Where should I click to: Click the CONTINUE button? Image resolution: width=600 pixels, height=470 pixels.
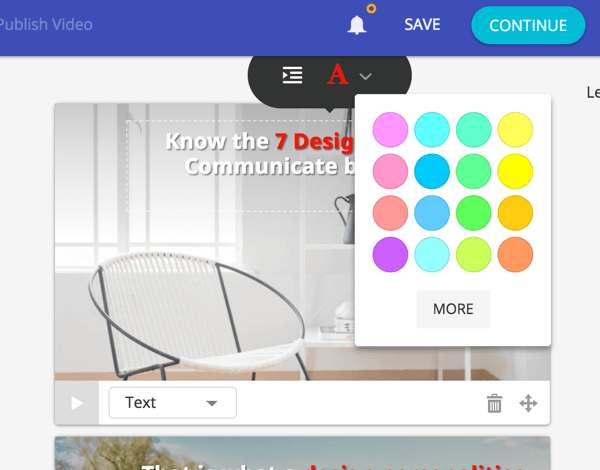click(528, 25)
